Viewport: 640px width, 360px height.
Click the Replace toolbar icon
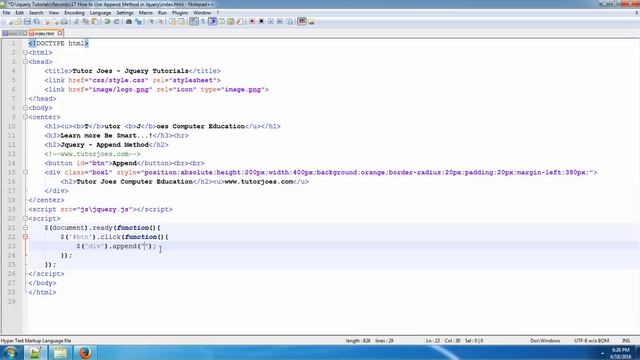click(x=138, y=22)
